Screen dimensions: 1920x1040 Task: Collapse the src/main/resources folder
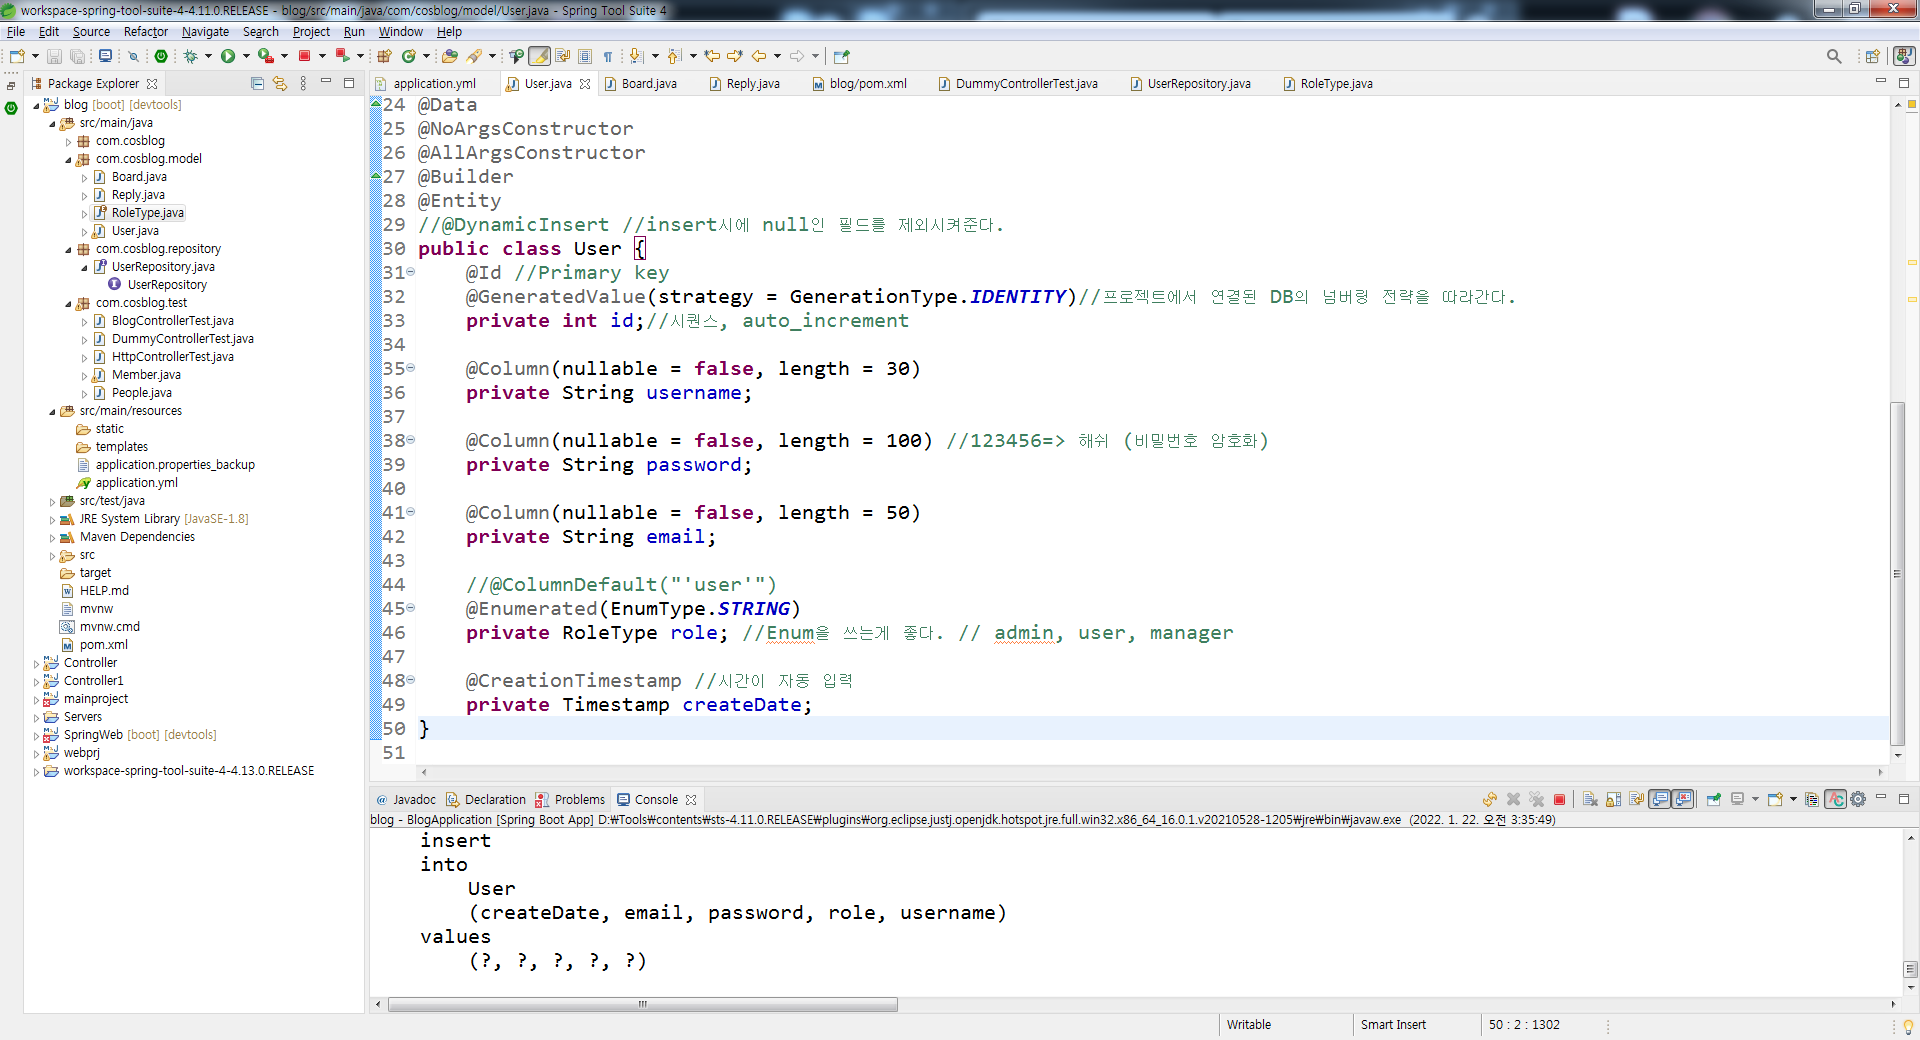click(52, 411)
